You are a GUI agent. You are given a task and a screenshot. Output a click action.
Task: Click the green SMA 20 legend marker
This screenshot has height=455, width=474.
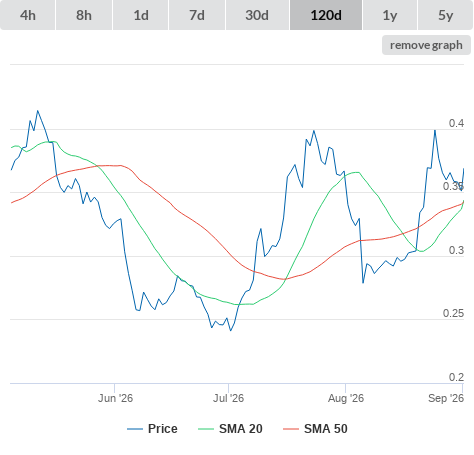point(206,429)
